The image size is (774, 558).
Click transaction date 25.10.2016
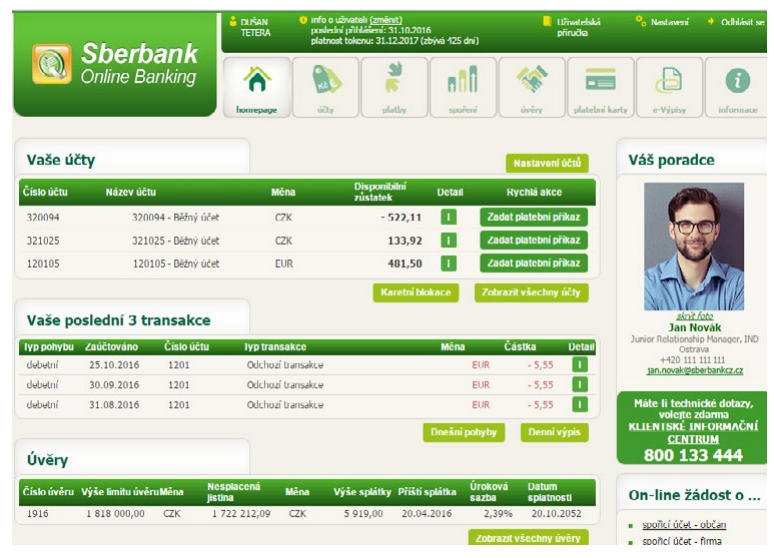coord(114,365)
